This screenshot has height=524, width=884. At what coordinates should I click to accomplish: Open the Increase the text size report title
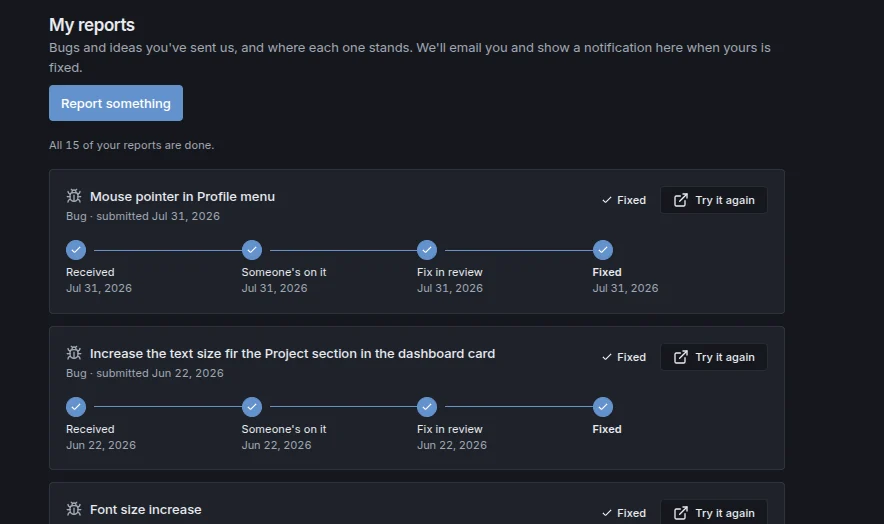click(x=293, y=354)
